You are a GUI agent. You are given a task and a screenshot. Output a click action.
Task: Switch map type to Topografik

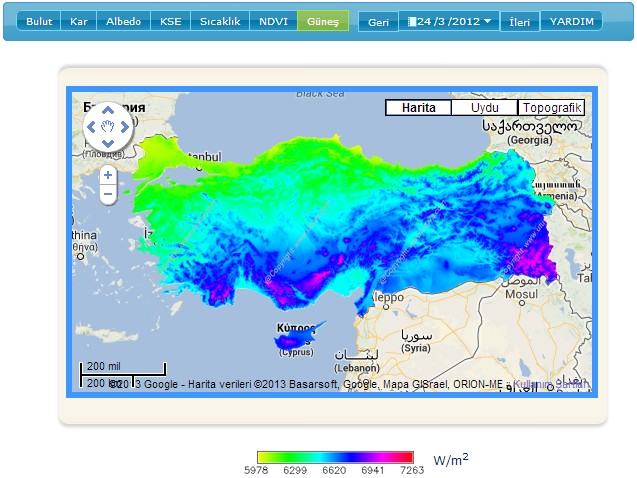[x=551, y=108]
